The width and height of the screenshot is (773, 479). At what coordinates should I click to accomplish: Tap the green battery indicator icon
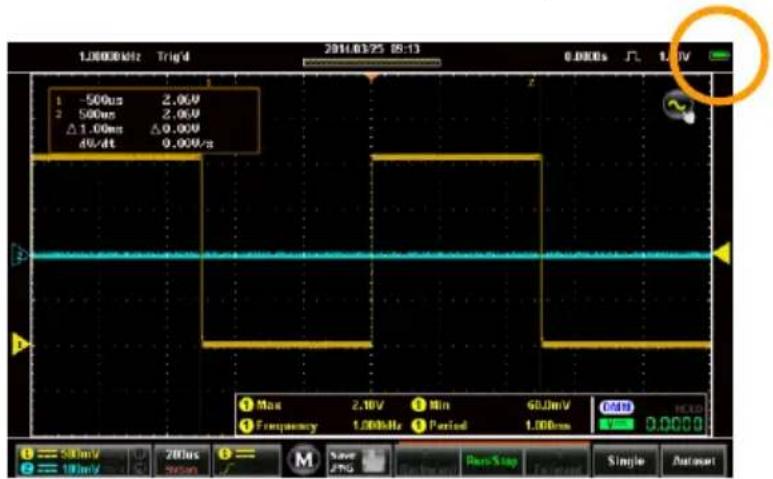tap(719, 56)
